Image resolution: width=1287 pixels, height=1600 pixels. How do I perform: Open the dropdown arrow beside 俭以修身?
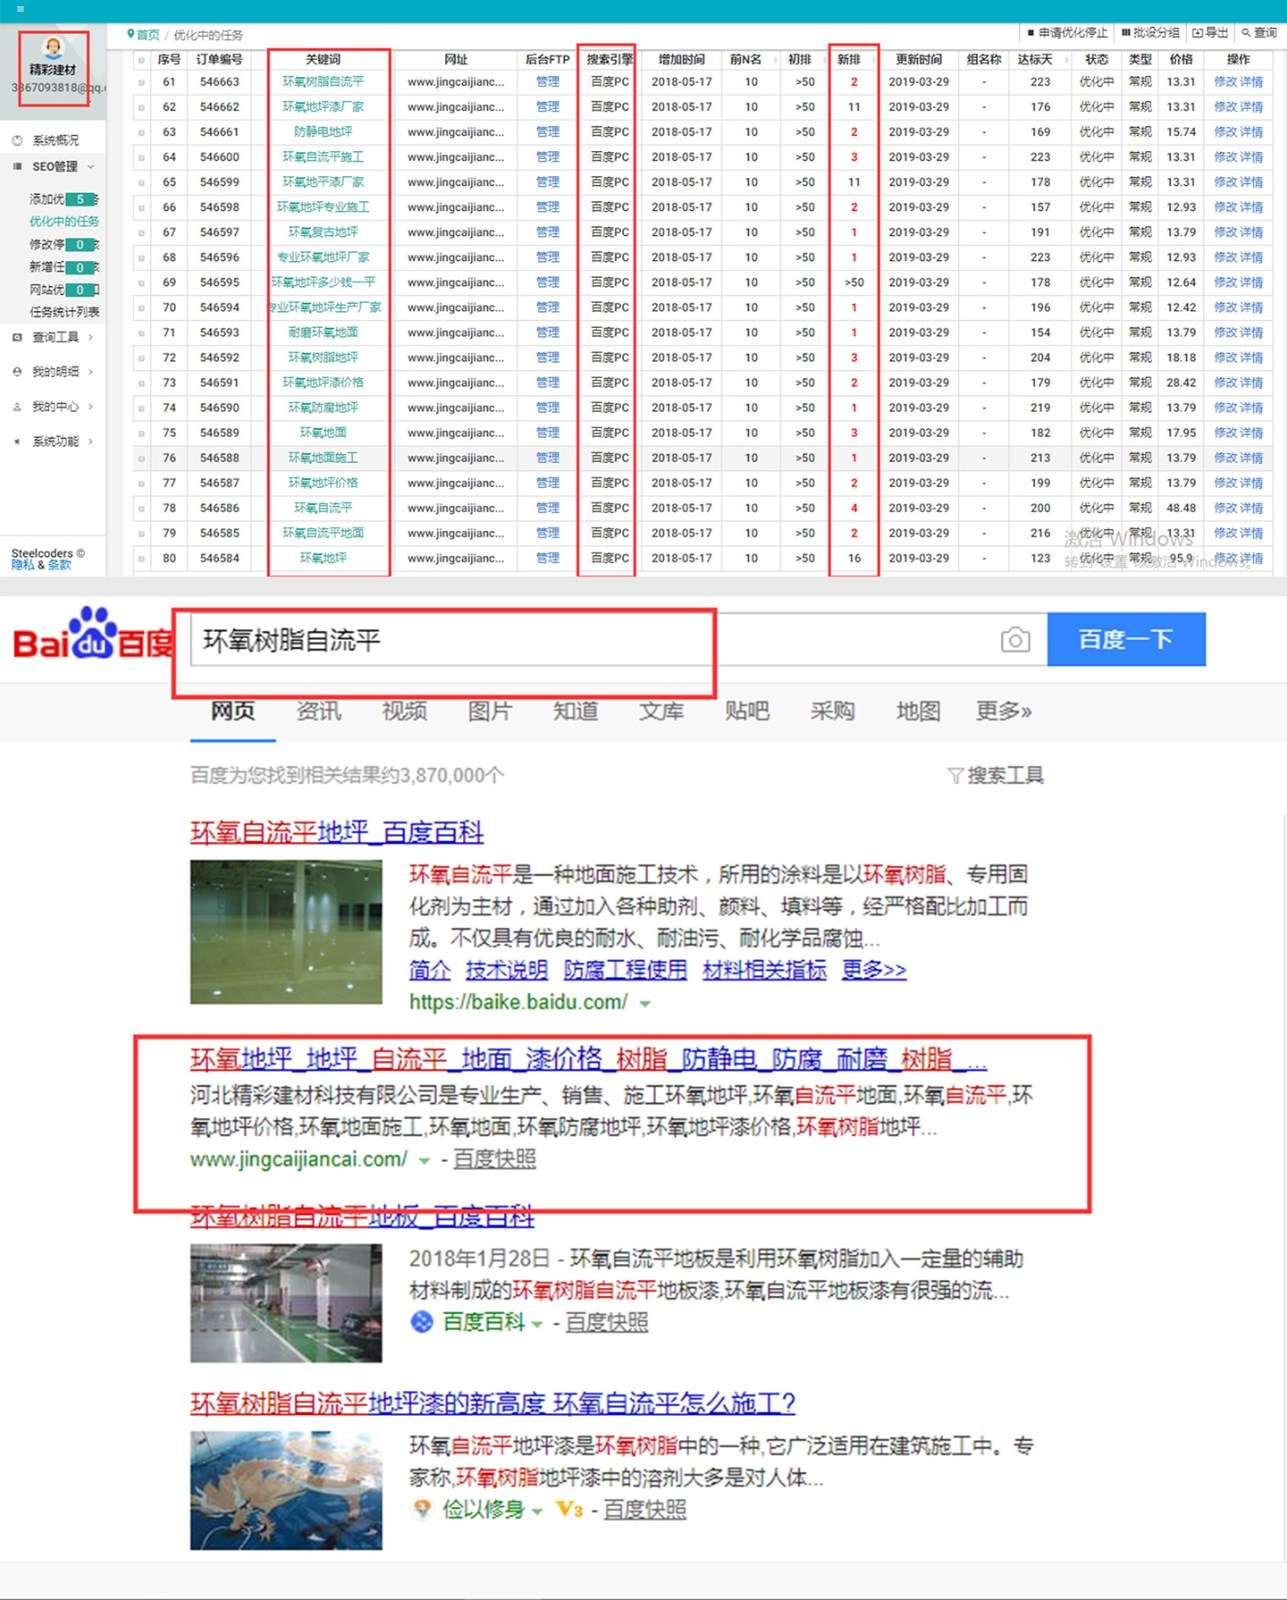[x=537, y=1511]
